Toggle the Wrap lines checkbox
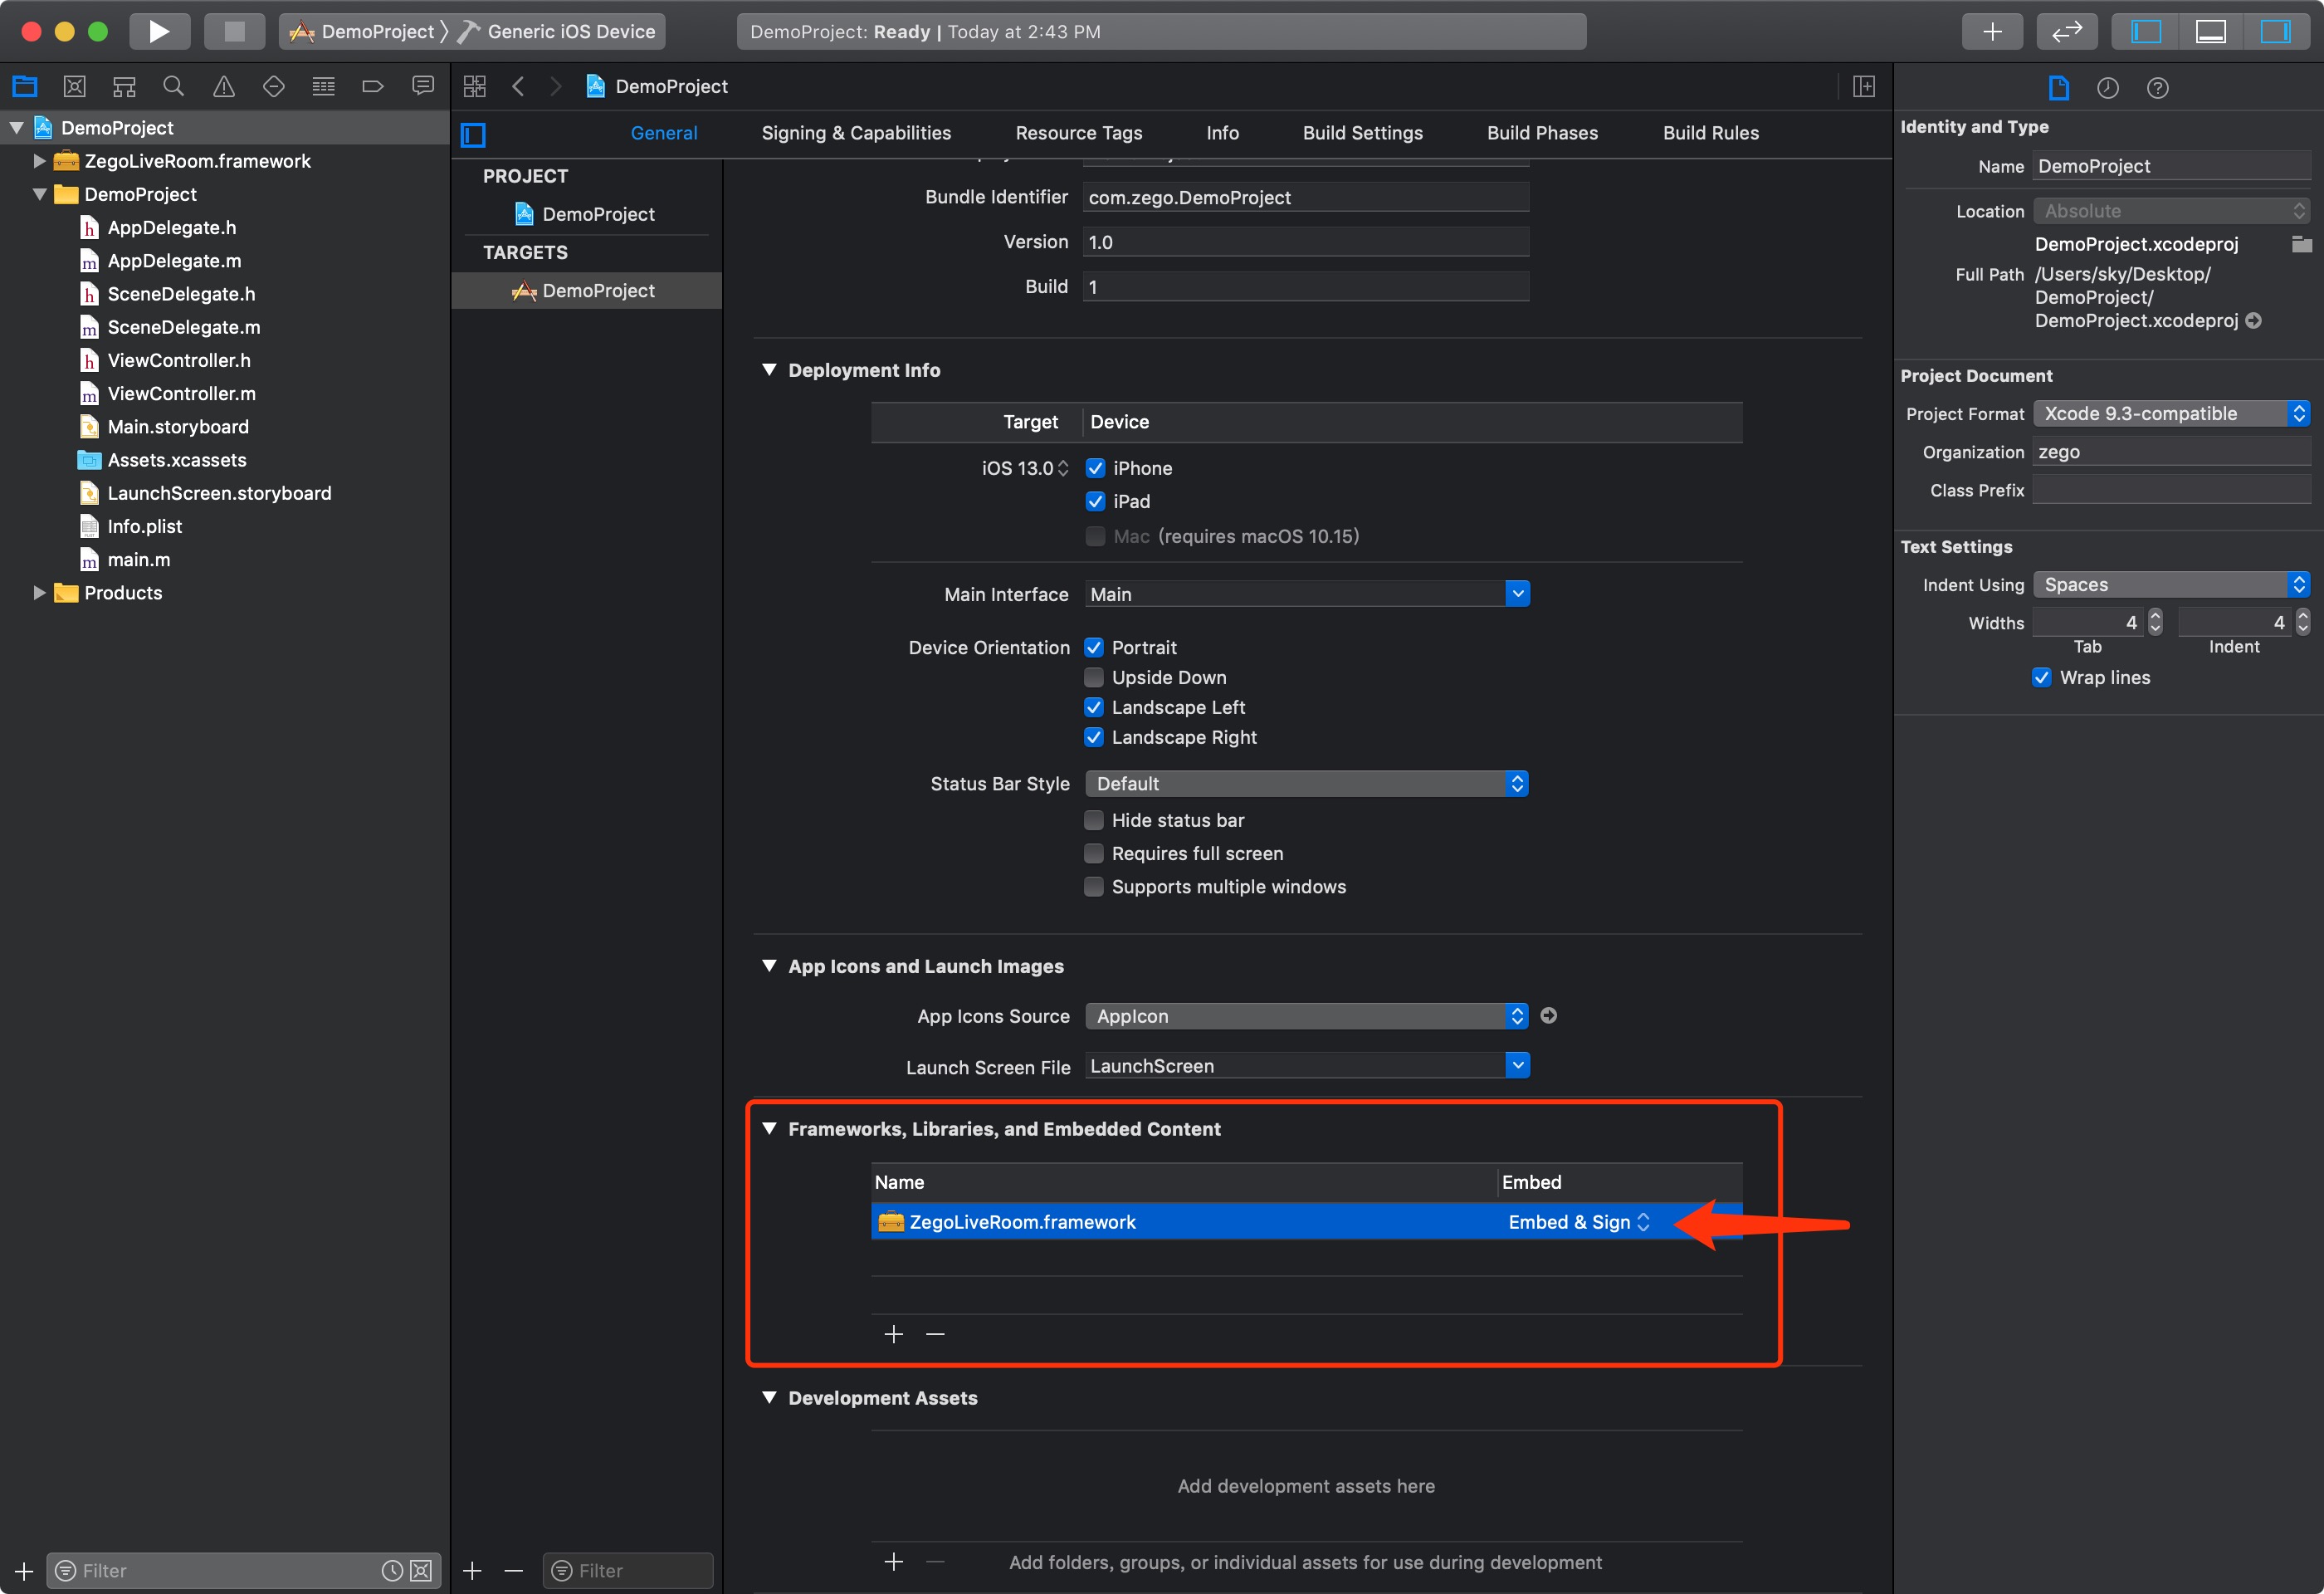 2042,677
